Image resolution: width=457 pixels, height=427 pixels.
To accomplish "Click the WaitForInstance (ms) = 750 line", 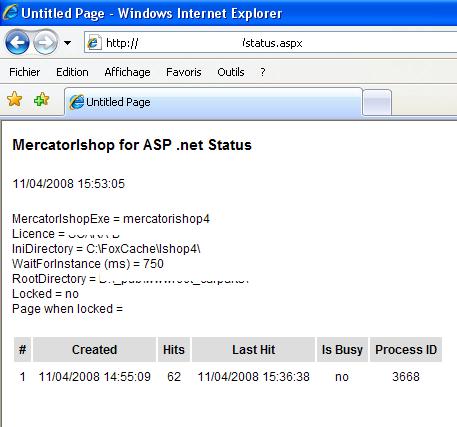I will coord(88,264).
